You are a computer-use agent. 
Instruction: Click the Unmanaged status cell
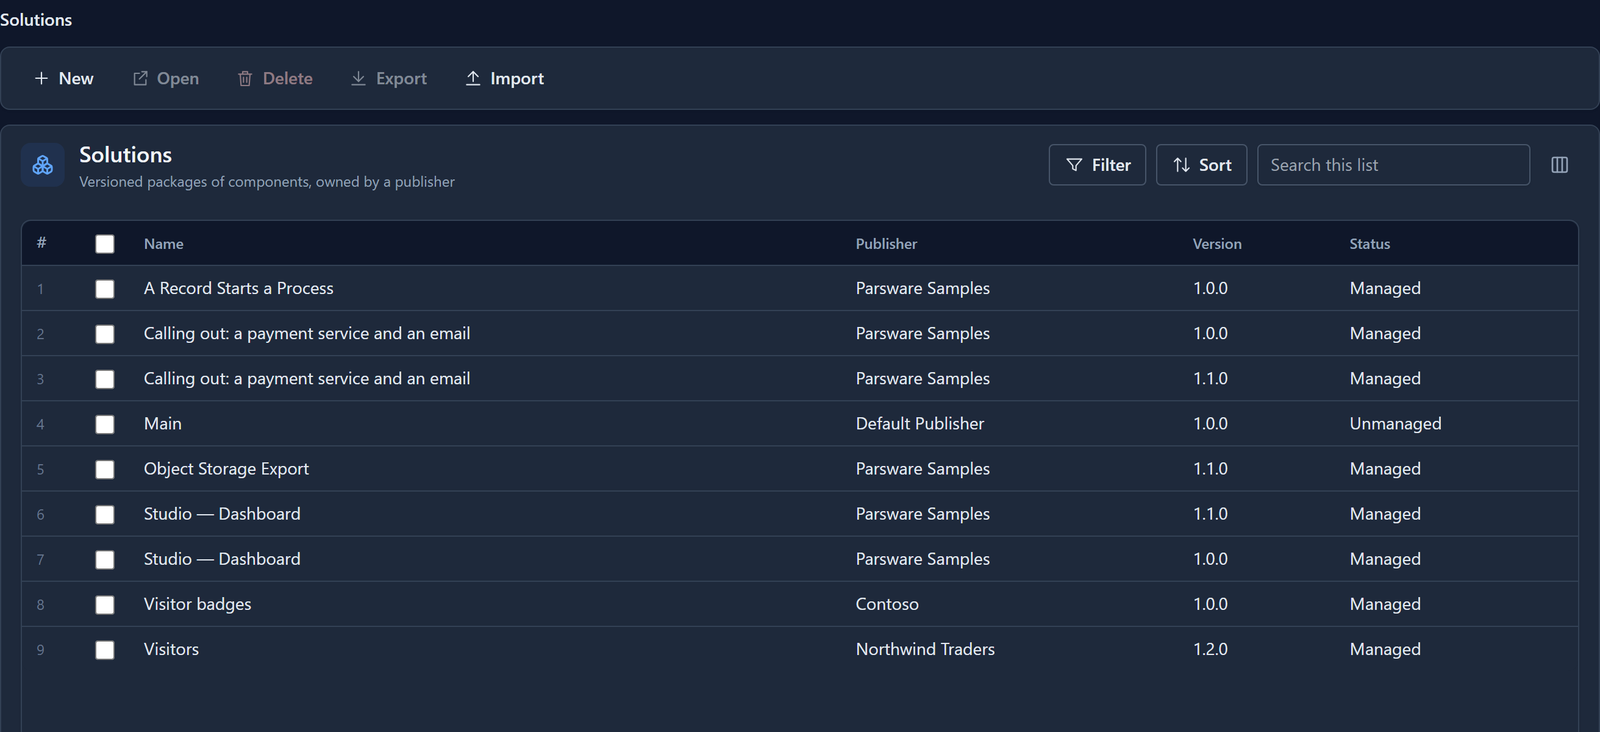[x=1396, y=423]
